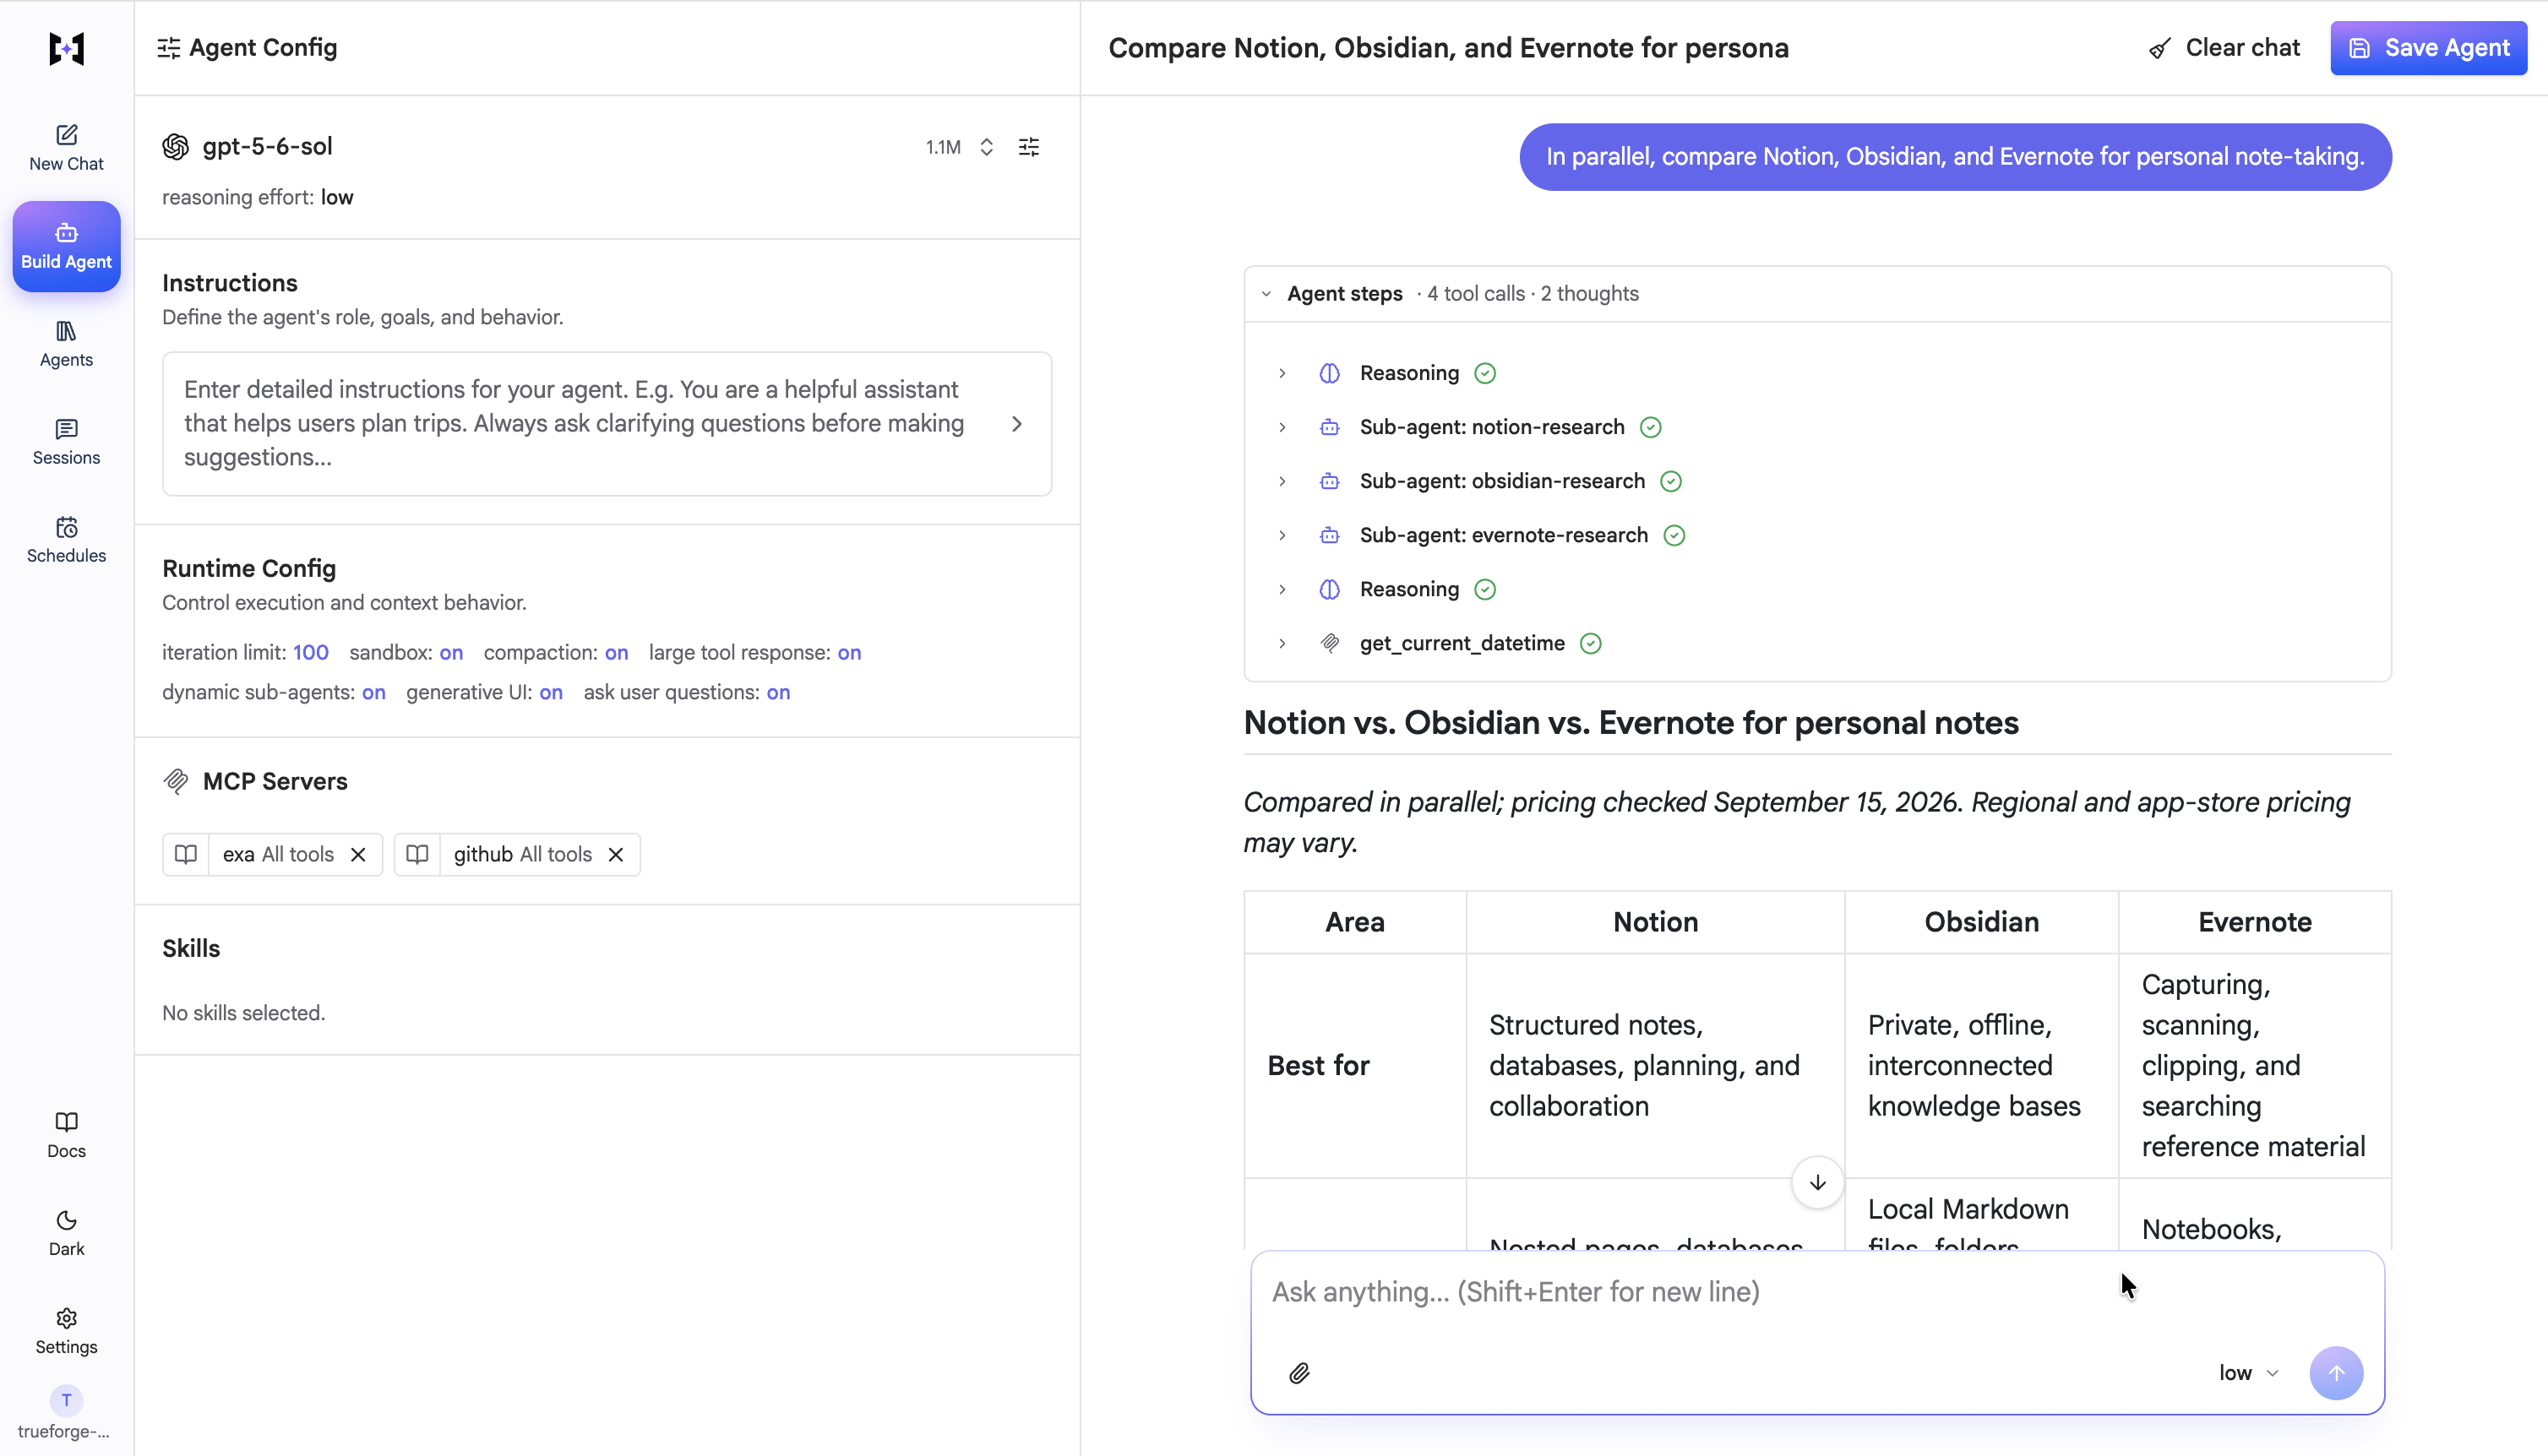Screen dimensions: 2548x1456
Task: Save the agent with Save Agent
Action: 2428,48
